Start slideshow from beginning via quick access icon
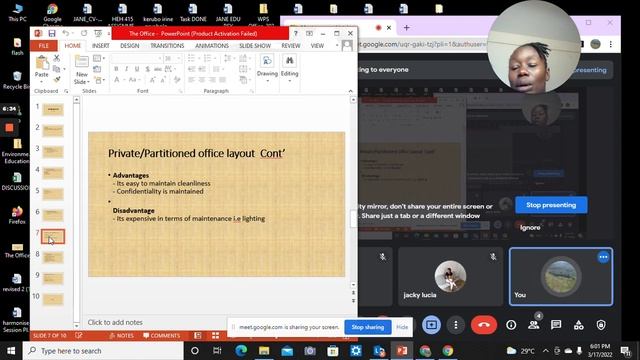This screenshot has height=360, width=640. pyautogui.click(x=98, y=33)
